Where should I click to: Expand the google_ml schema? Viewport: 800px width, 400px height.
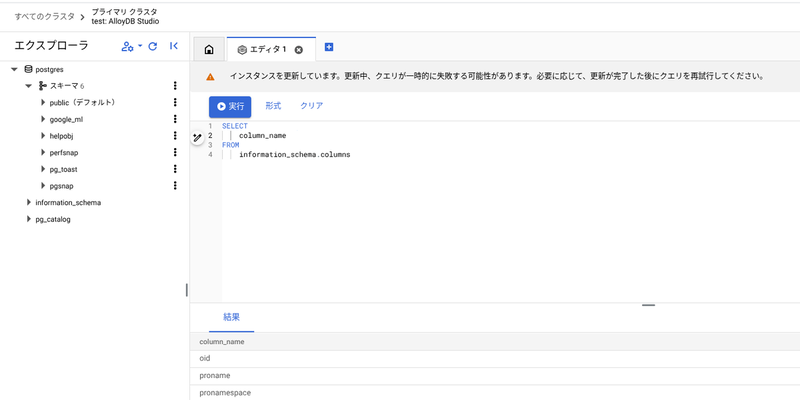pos(43,119)
